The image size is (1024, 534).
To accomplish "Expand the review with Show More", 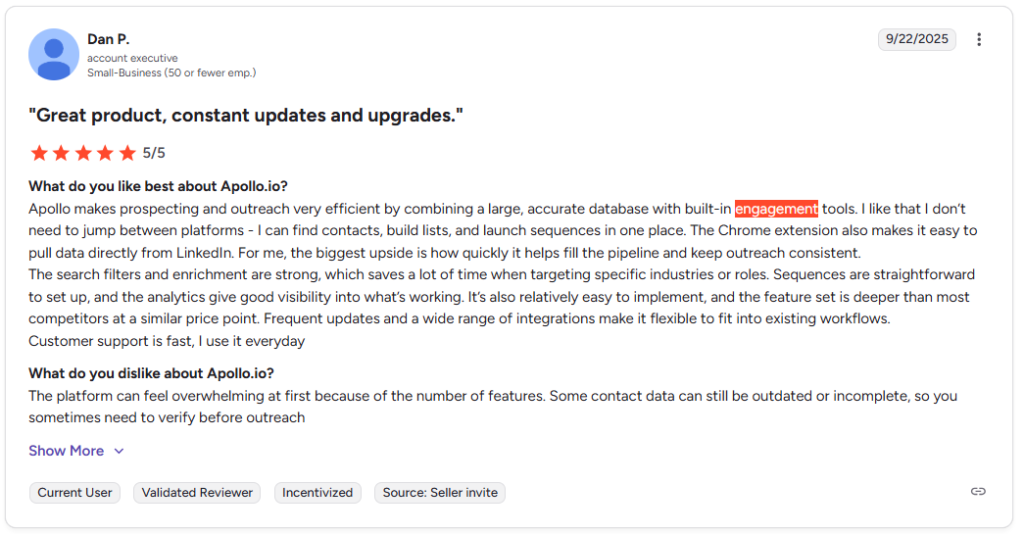I will coord(66,451).
